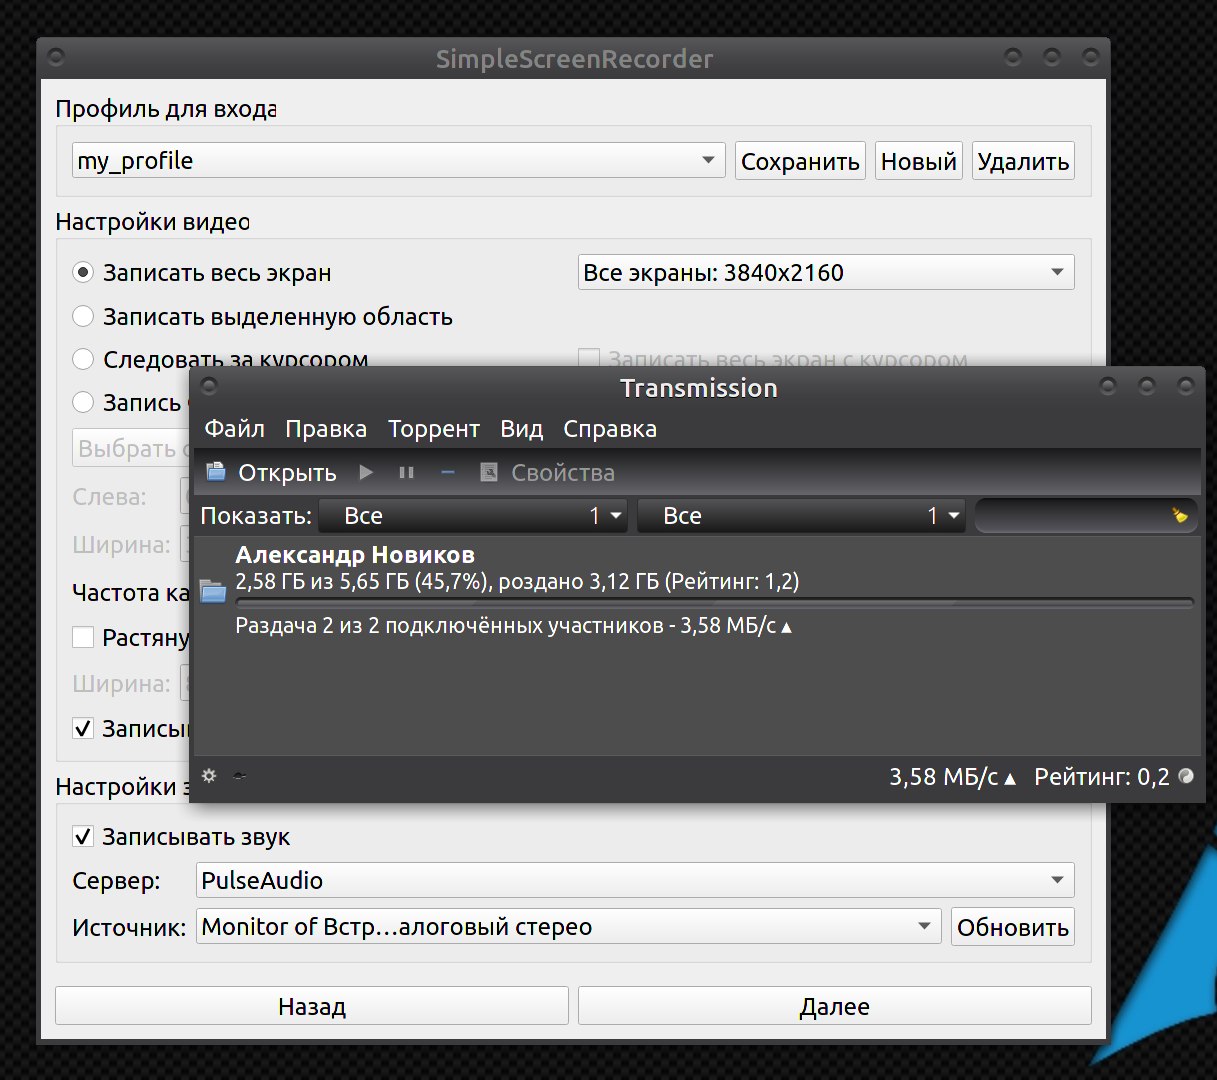Screen dimensions: 1217x1080
Task: Click the folder icon of Александр Новиков torrent
Action: click(x=213, y=591)
